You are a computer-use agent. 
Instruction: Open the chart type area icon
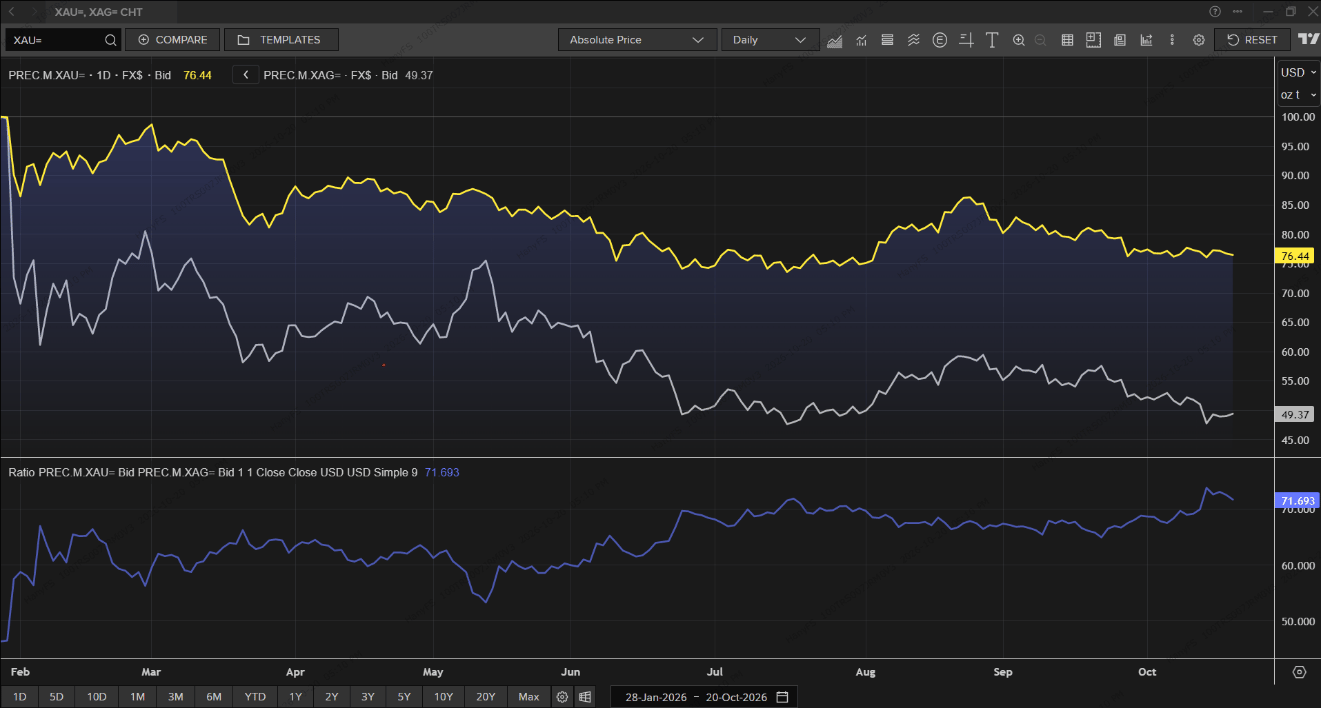835,40
